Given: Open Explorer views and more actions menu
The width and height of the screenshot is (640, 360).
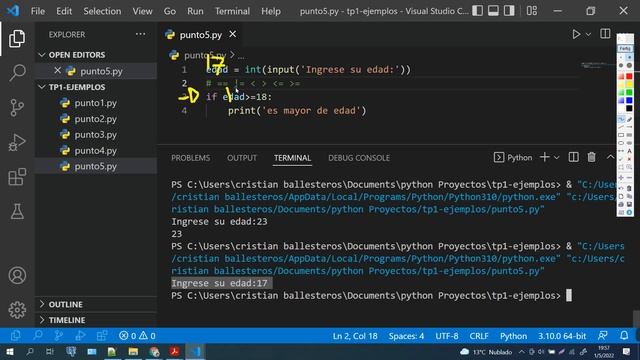Looking at the screenshot, I should [140, 34].
